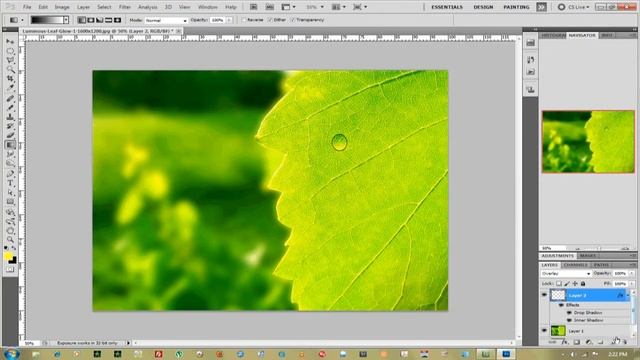Toggle Drop Shadow effect visibility
Viewport: 640px width, 360px height.
[x=569, y=313]
